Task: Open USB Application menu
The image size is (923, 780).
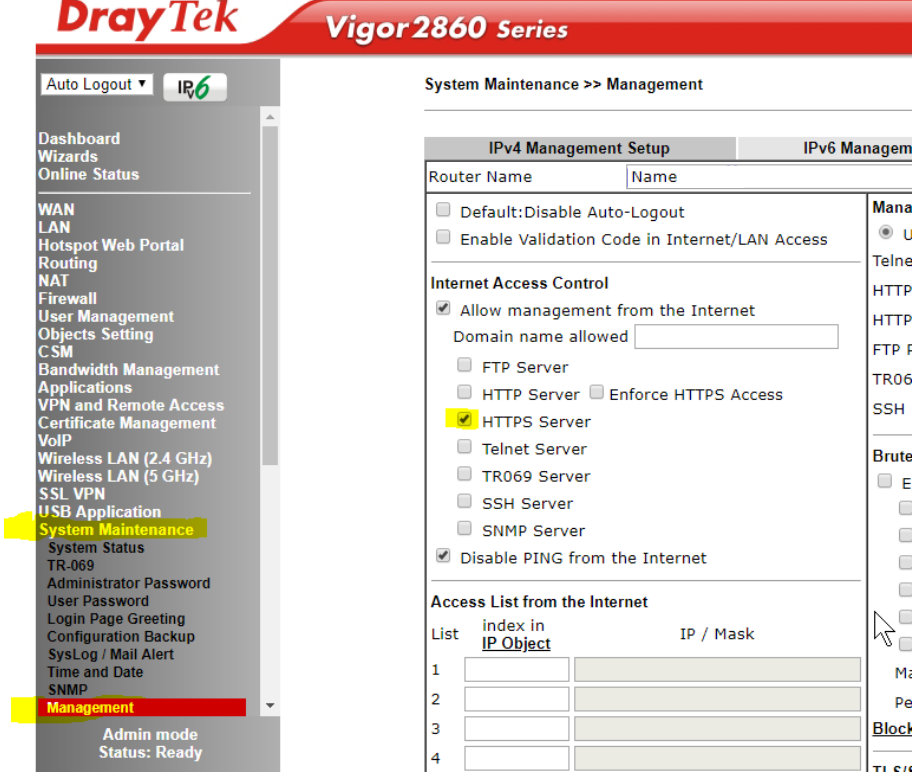Action: 99,512
